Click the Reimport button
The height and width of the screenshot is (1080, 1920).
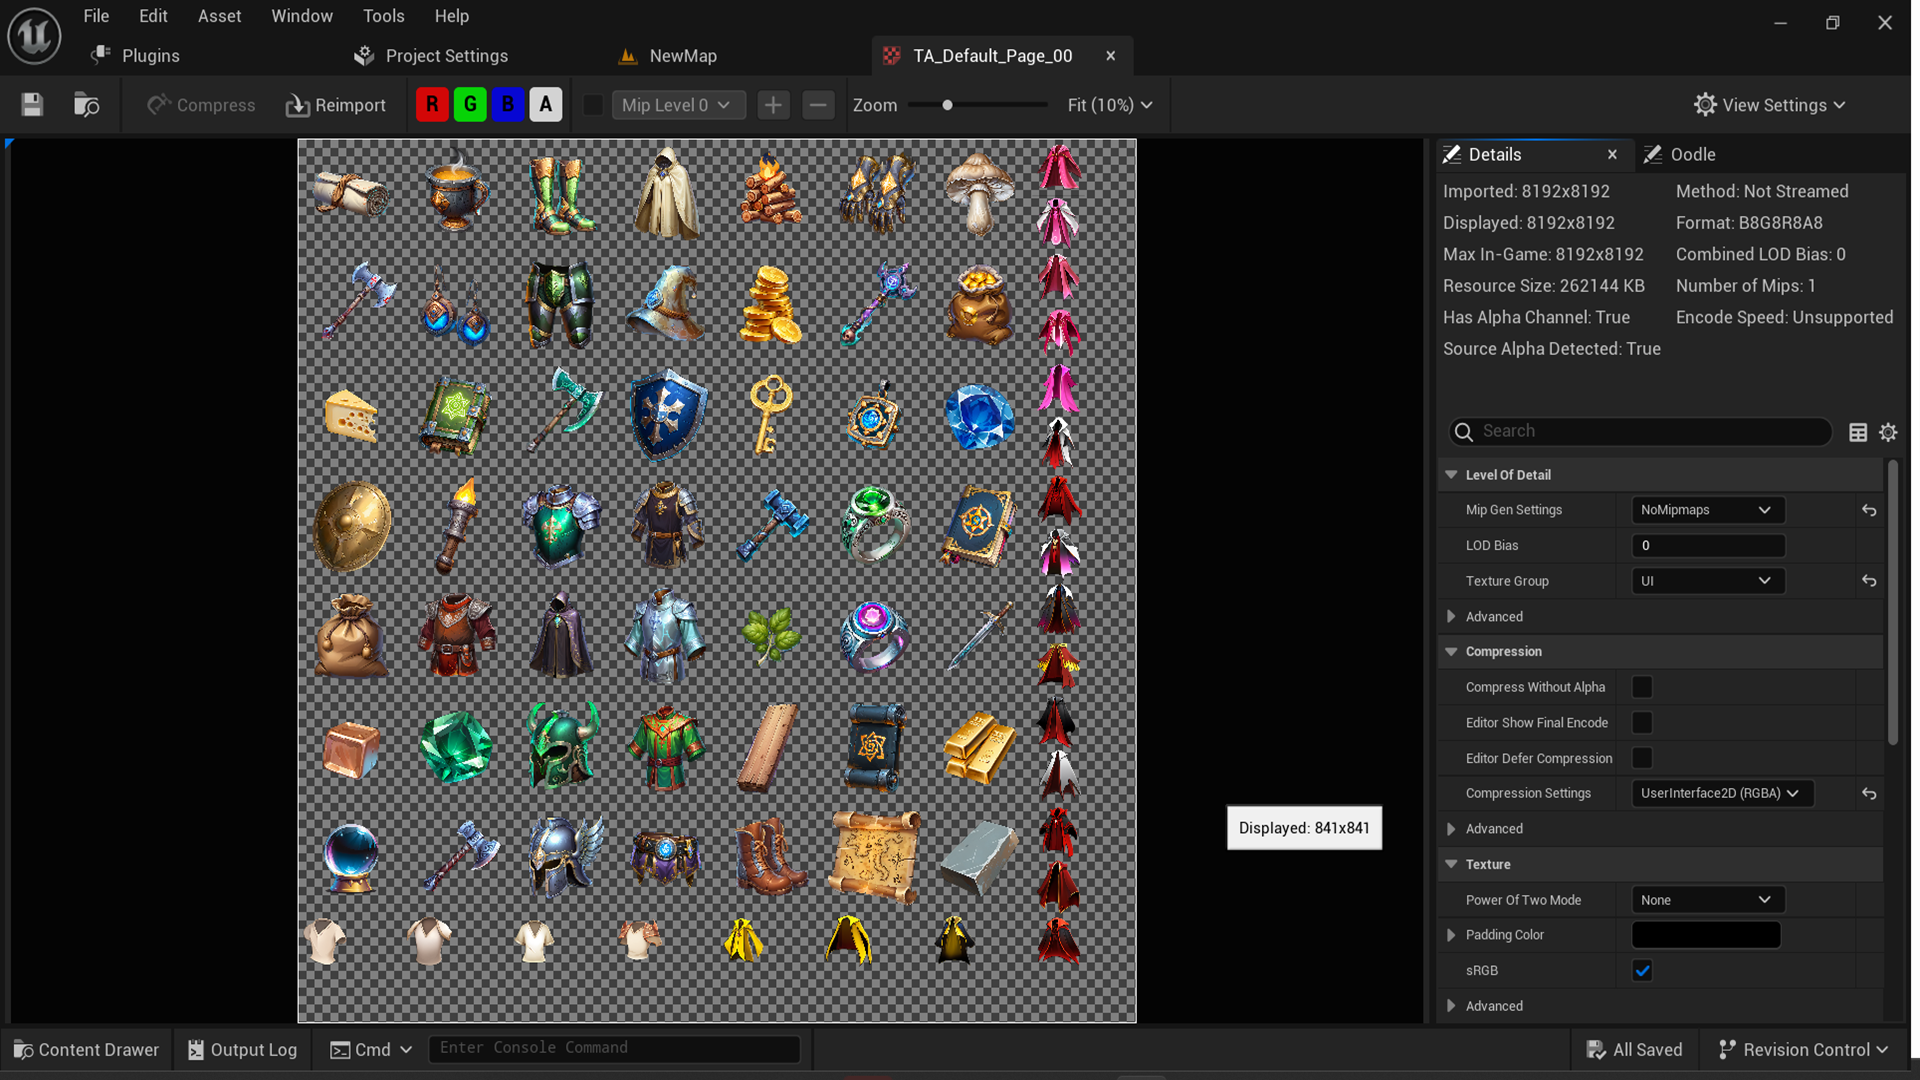point(336,105)
